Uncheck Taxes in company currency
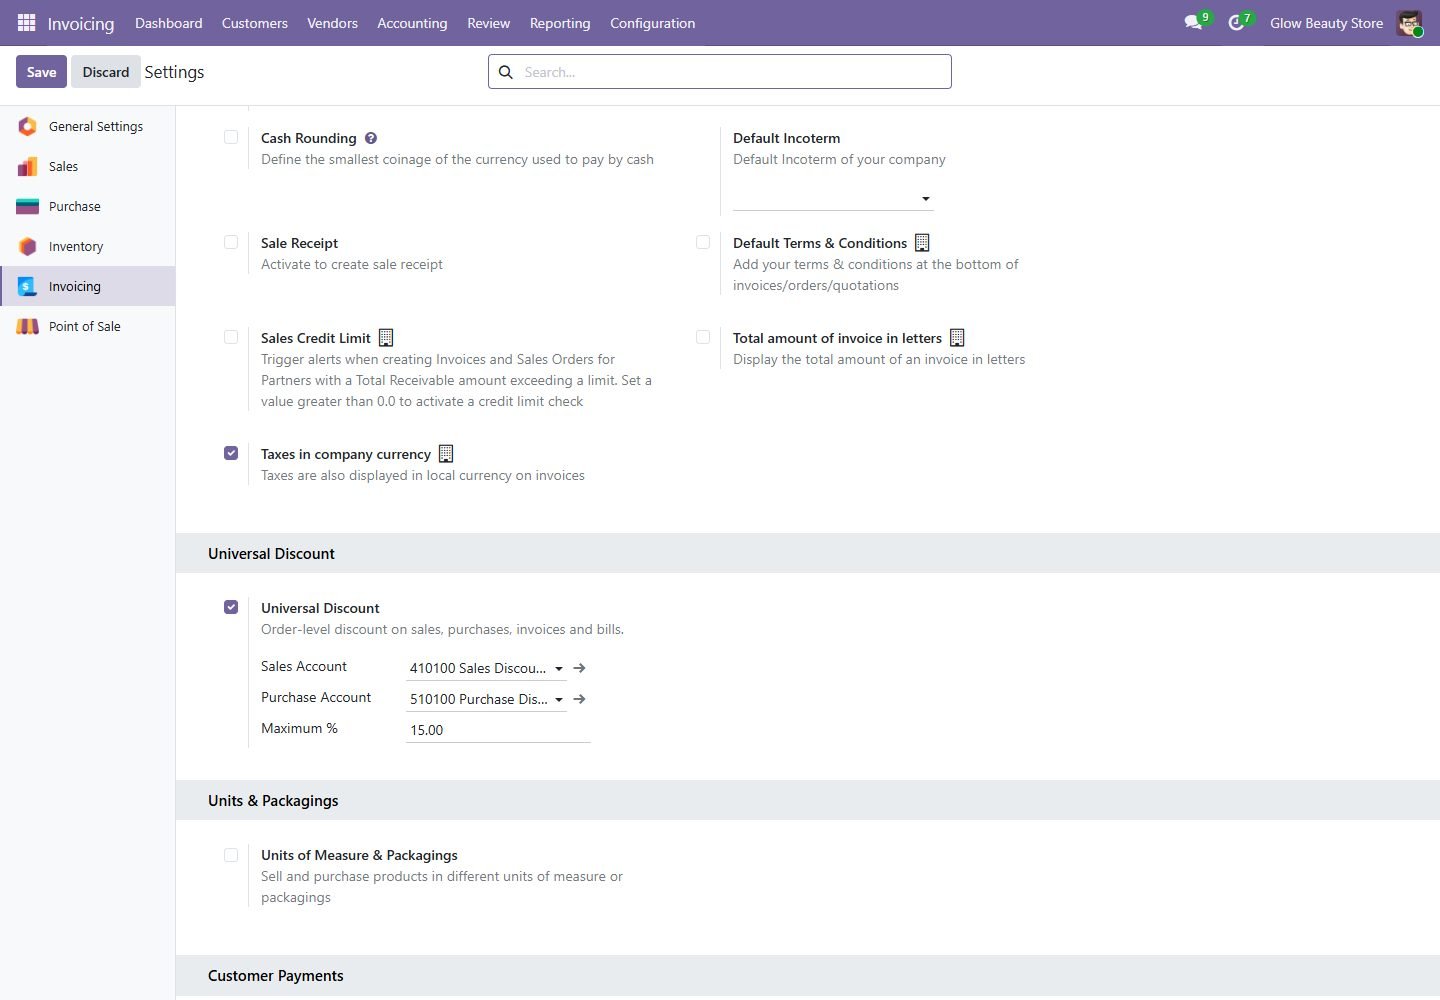The width and height of the screenshot is (1440, 1000). 231,453
